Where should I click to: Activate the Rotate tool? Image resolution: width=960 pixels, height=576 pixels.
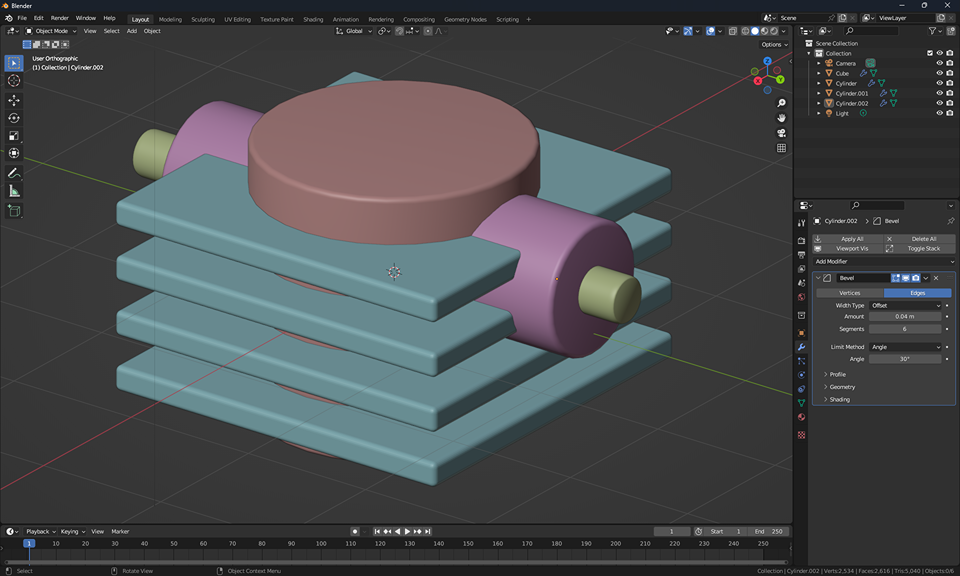(x=14, y=118)
